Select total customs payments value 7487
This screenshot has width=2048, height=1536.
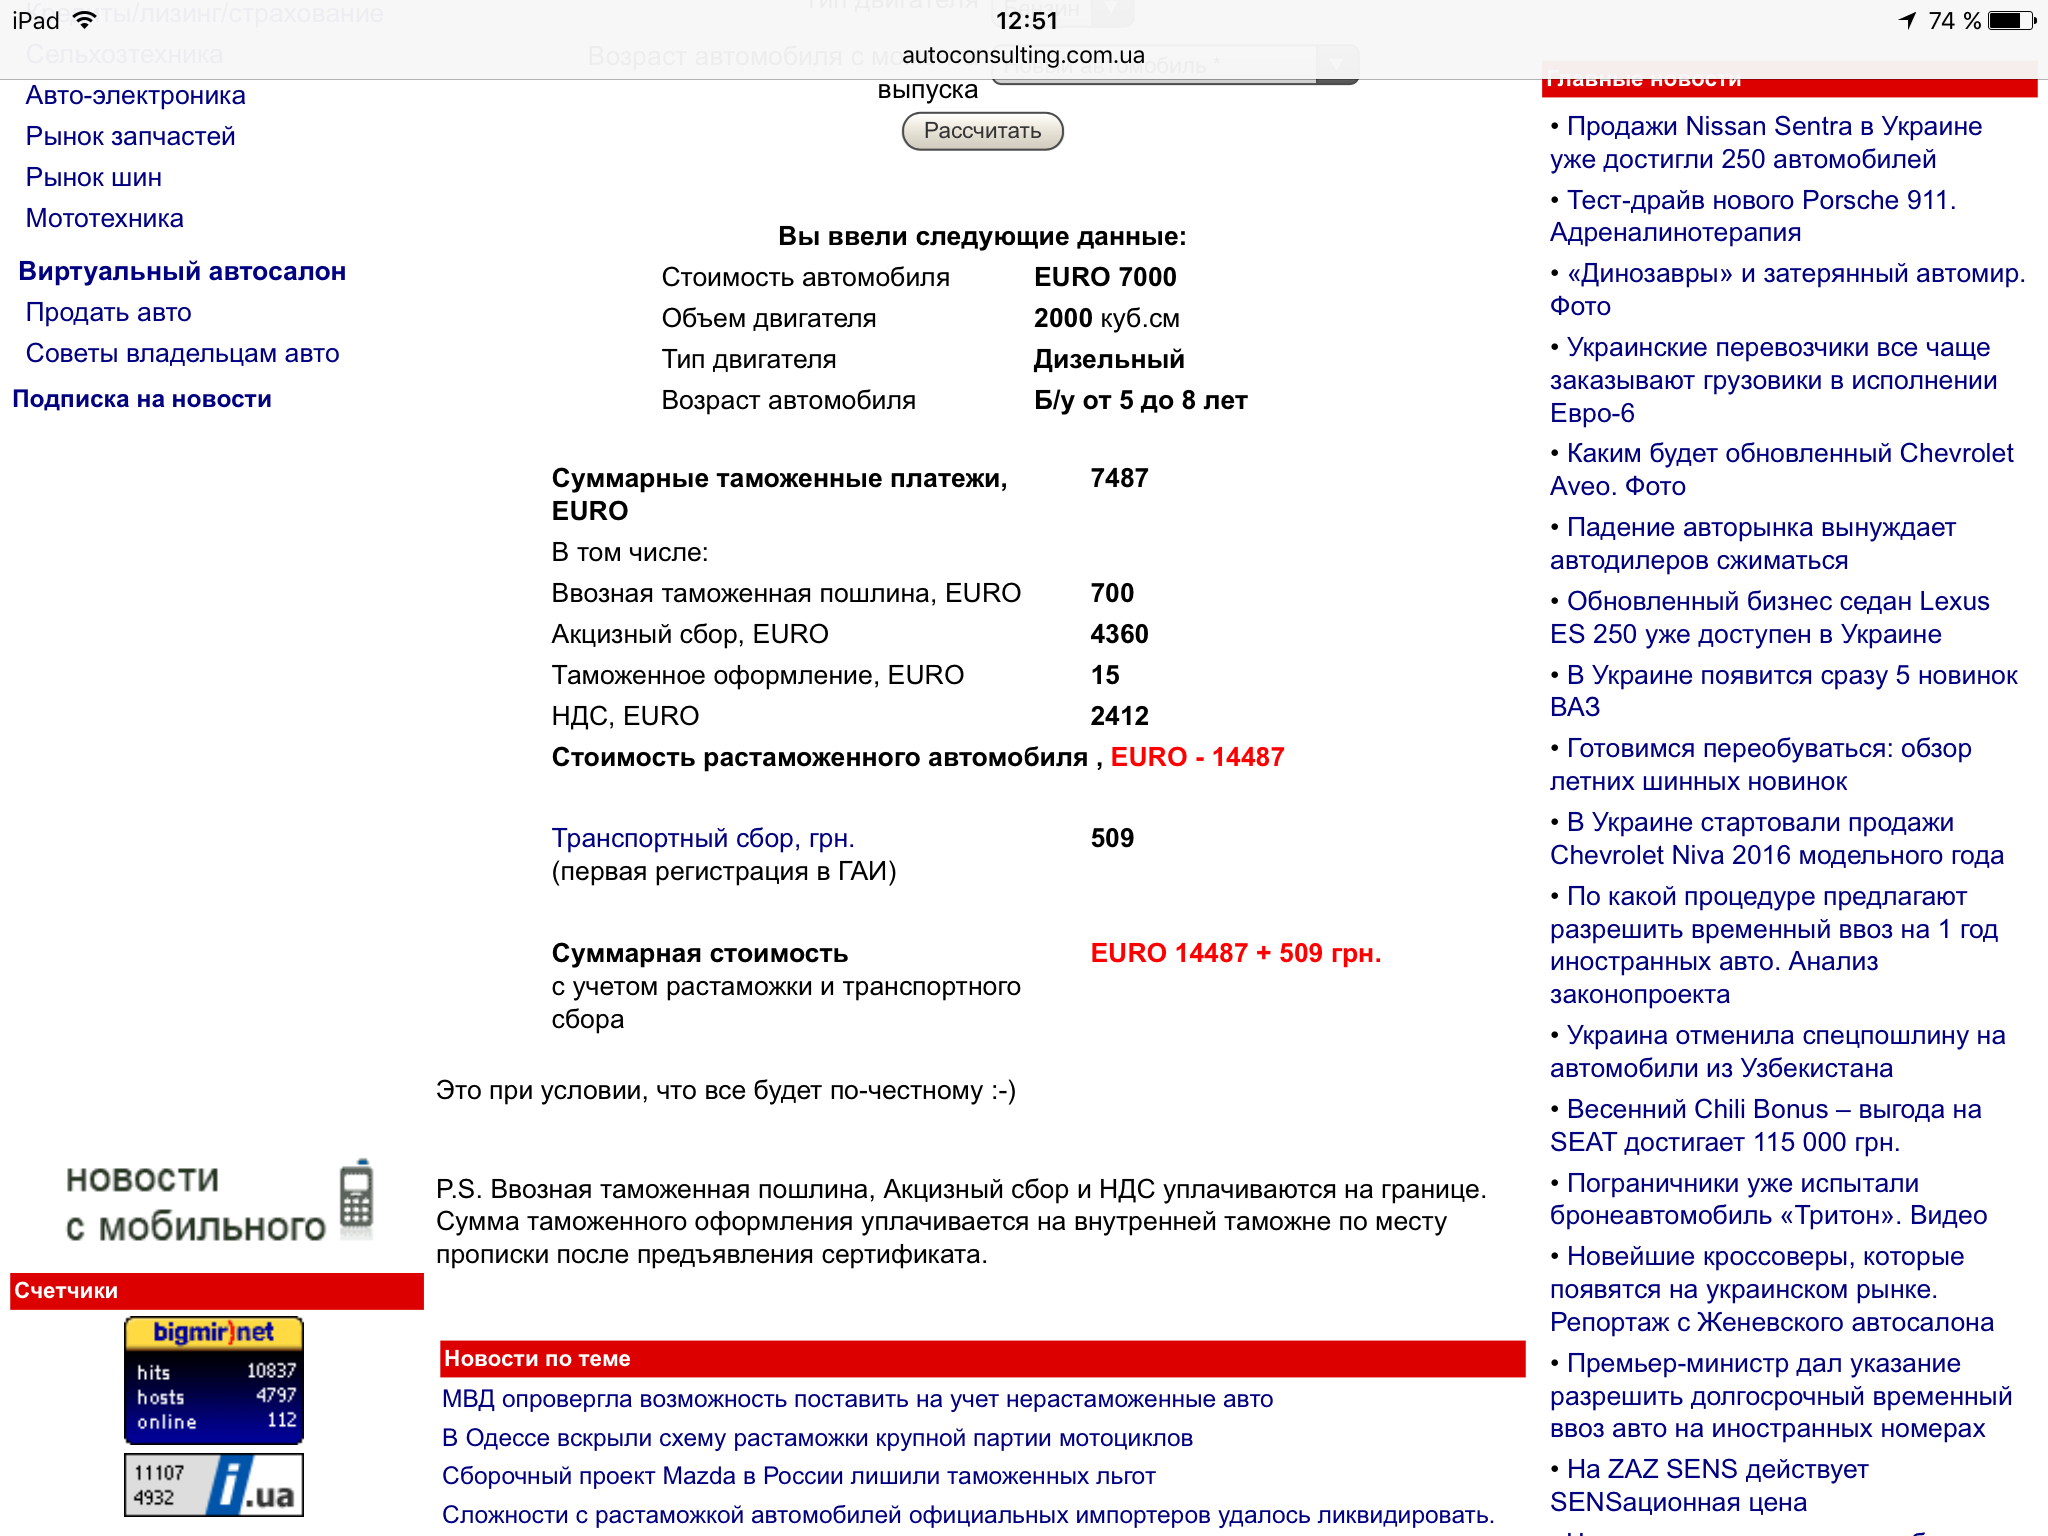click(x=1119, y=478)
